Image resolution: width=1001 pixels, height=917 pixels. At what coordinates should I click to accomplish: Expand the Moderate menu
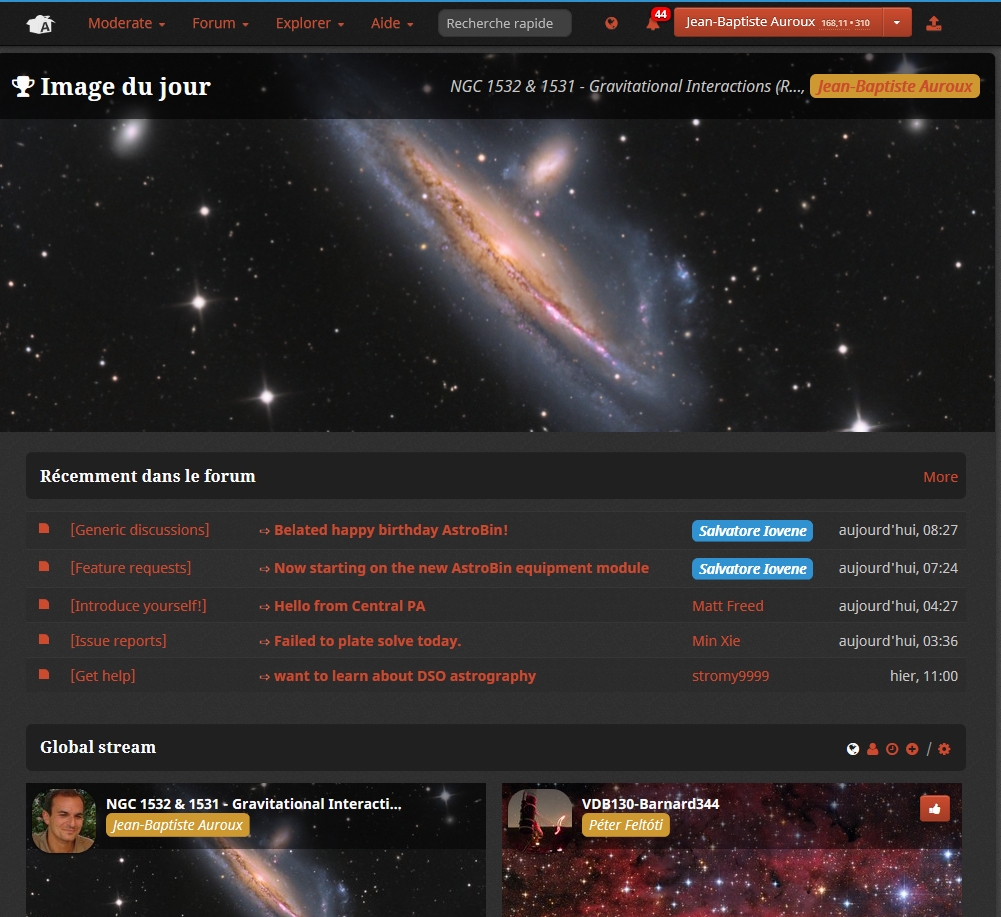coord(126,24)
